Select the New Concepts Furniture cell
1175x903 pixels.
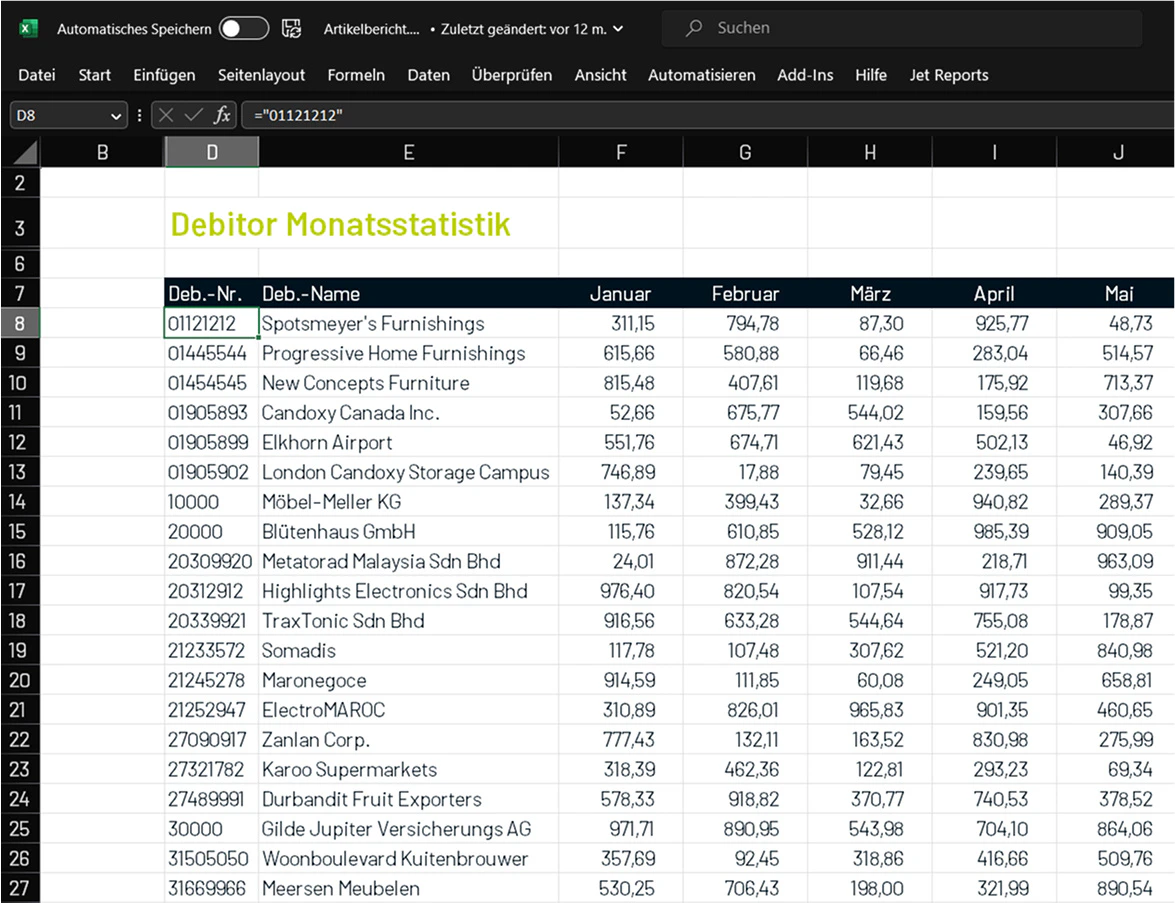pos(408,383)
